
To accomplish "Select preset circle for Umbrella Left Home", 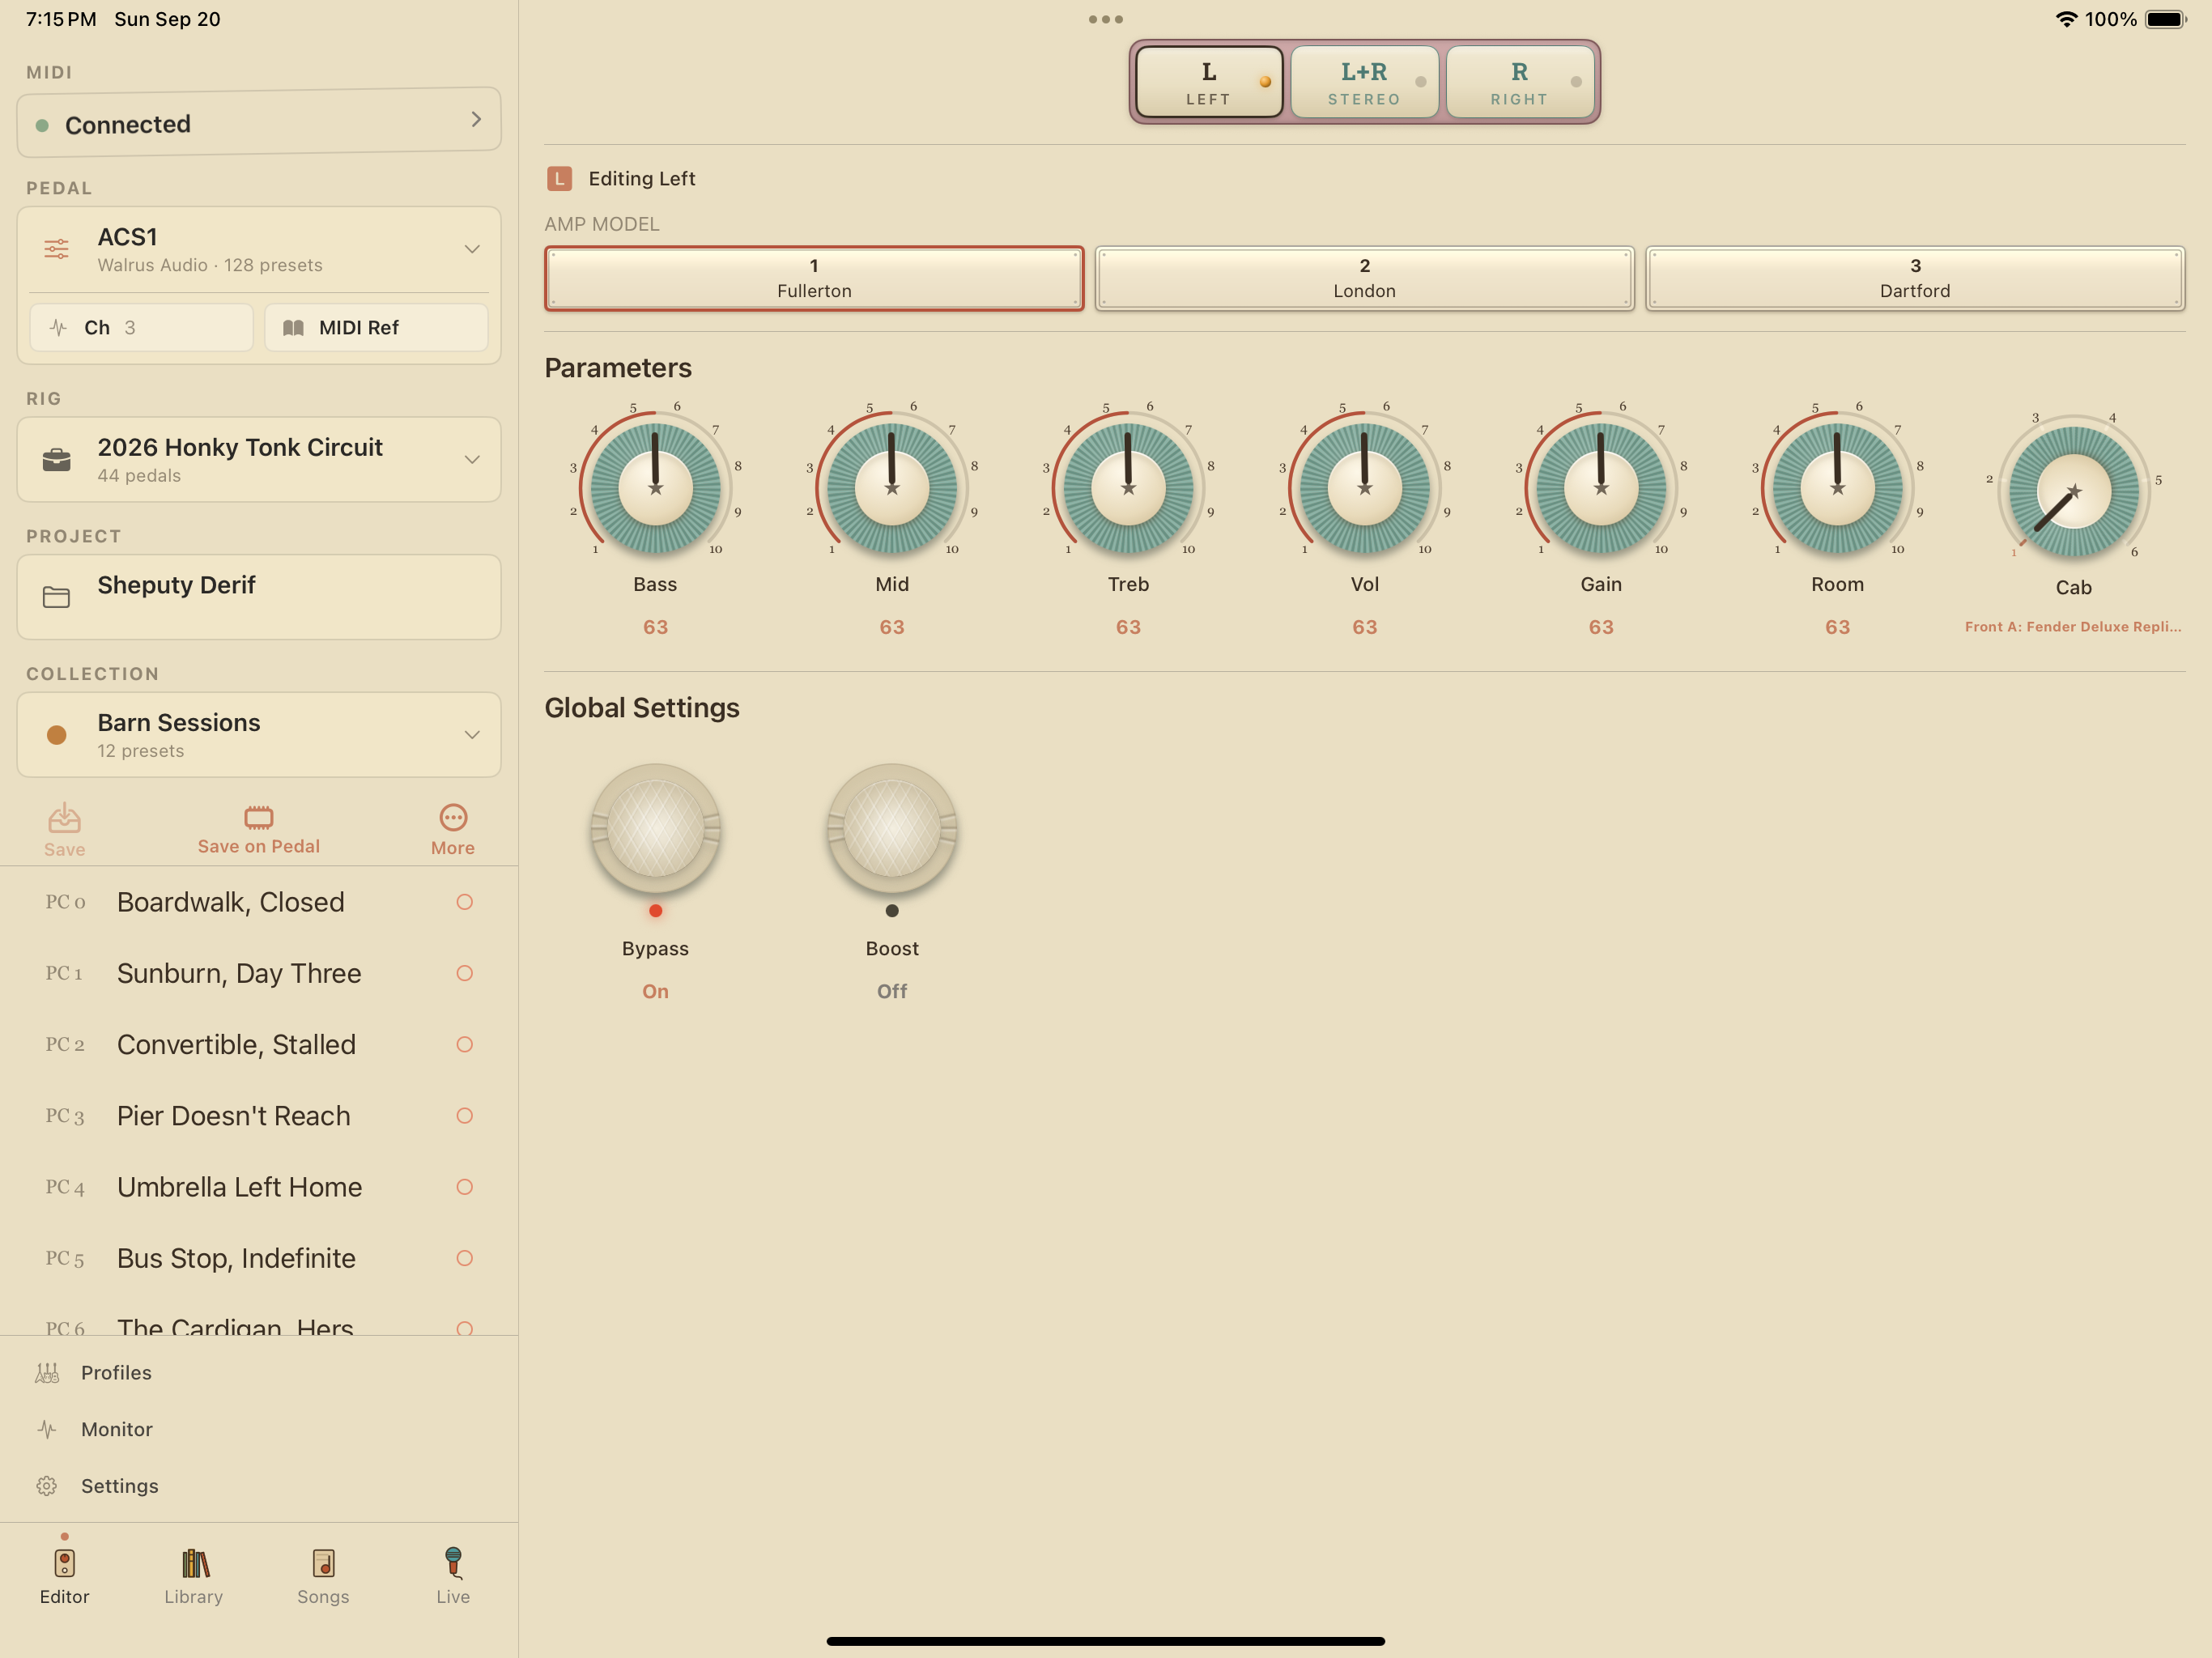I will pos(464,1187).
